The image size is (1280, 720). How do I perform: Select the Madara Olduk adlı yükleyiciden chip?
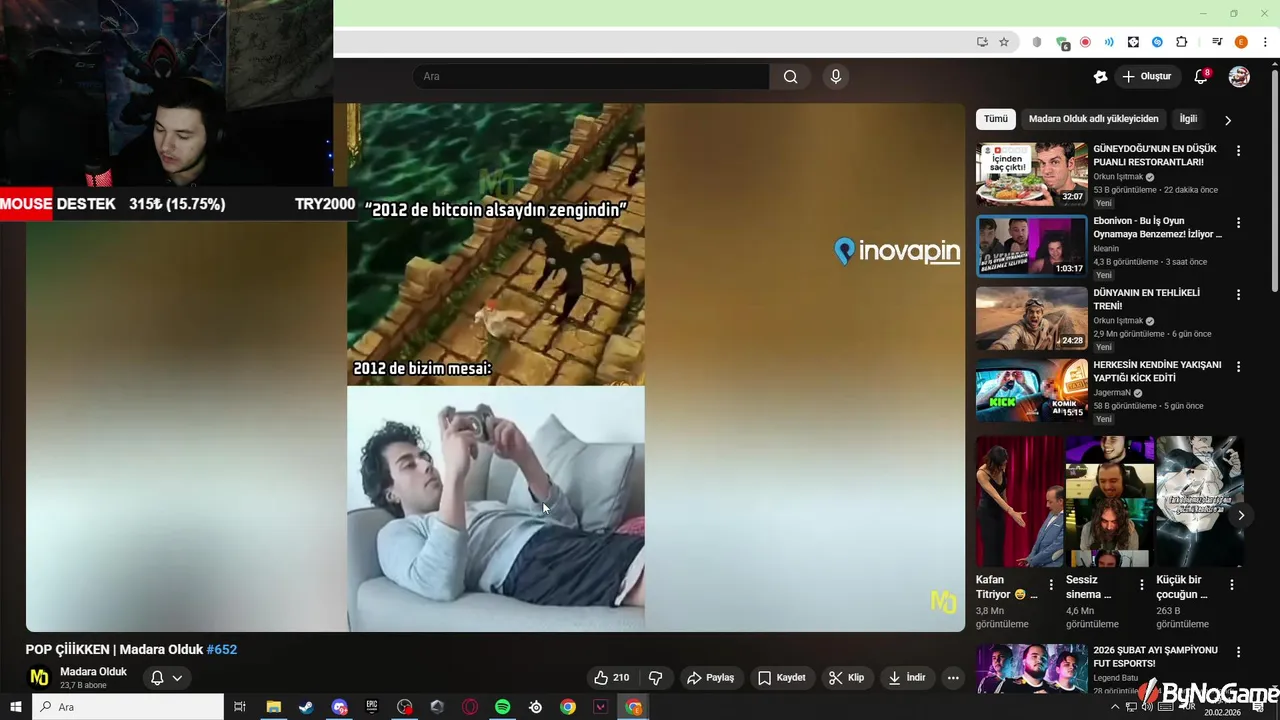[1093, 119]
